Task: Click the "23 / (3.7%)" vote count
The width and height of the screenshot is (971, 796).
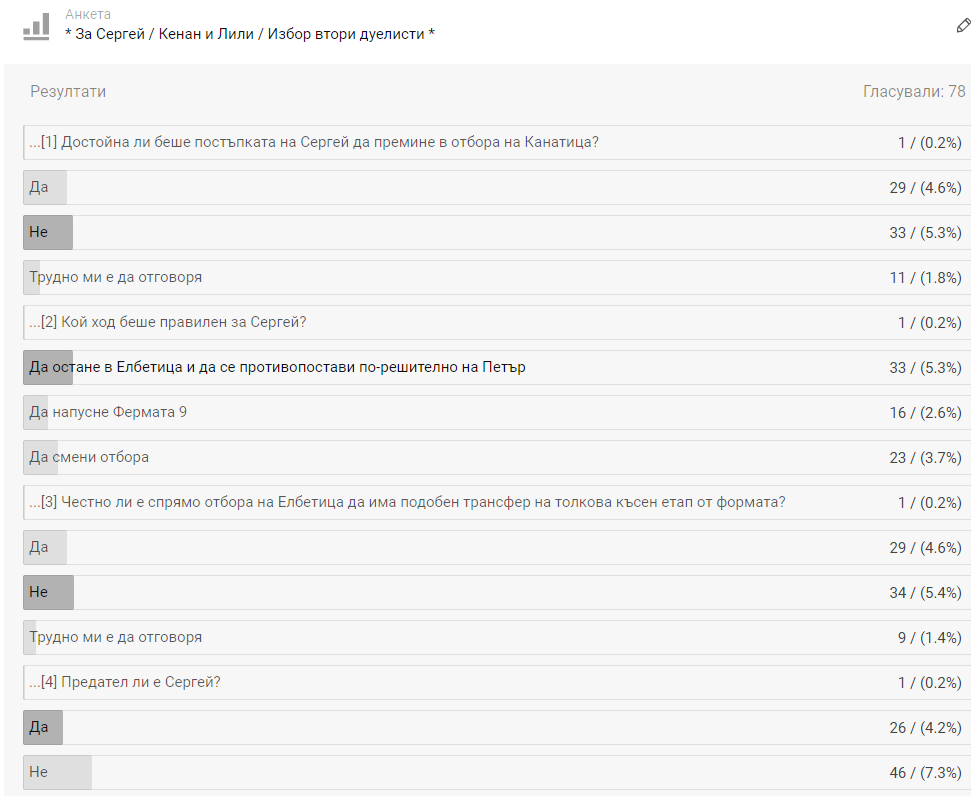Action: [925, 457]
